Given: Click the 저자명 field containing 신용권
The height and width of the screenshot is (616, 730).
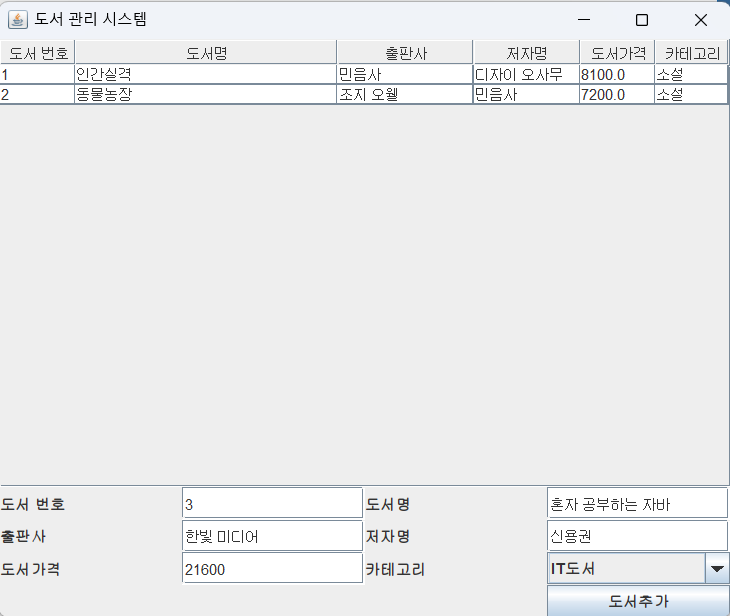Looking at the screenshot, I should point(637,536).
